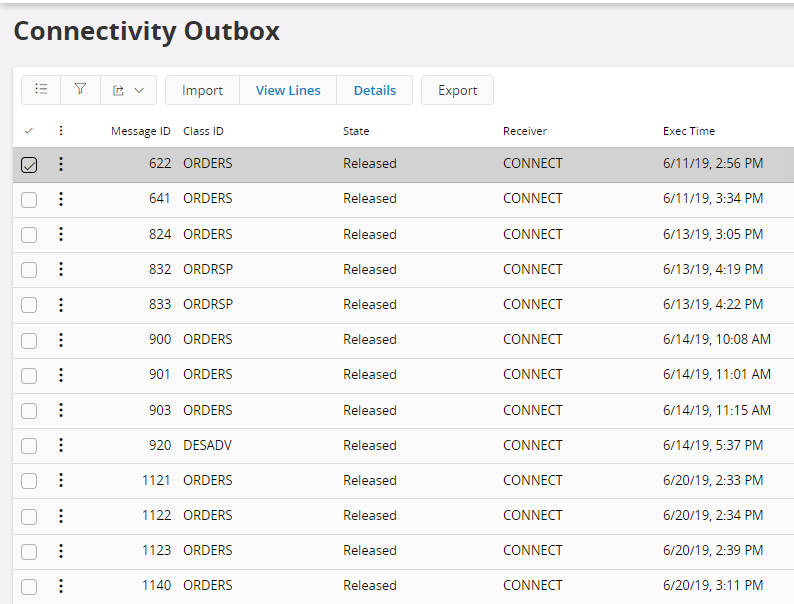Image resolution: width=794 pixels, height=604 pixels.
Task: Click the Import button
Action: click(202, 90)
